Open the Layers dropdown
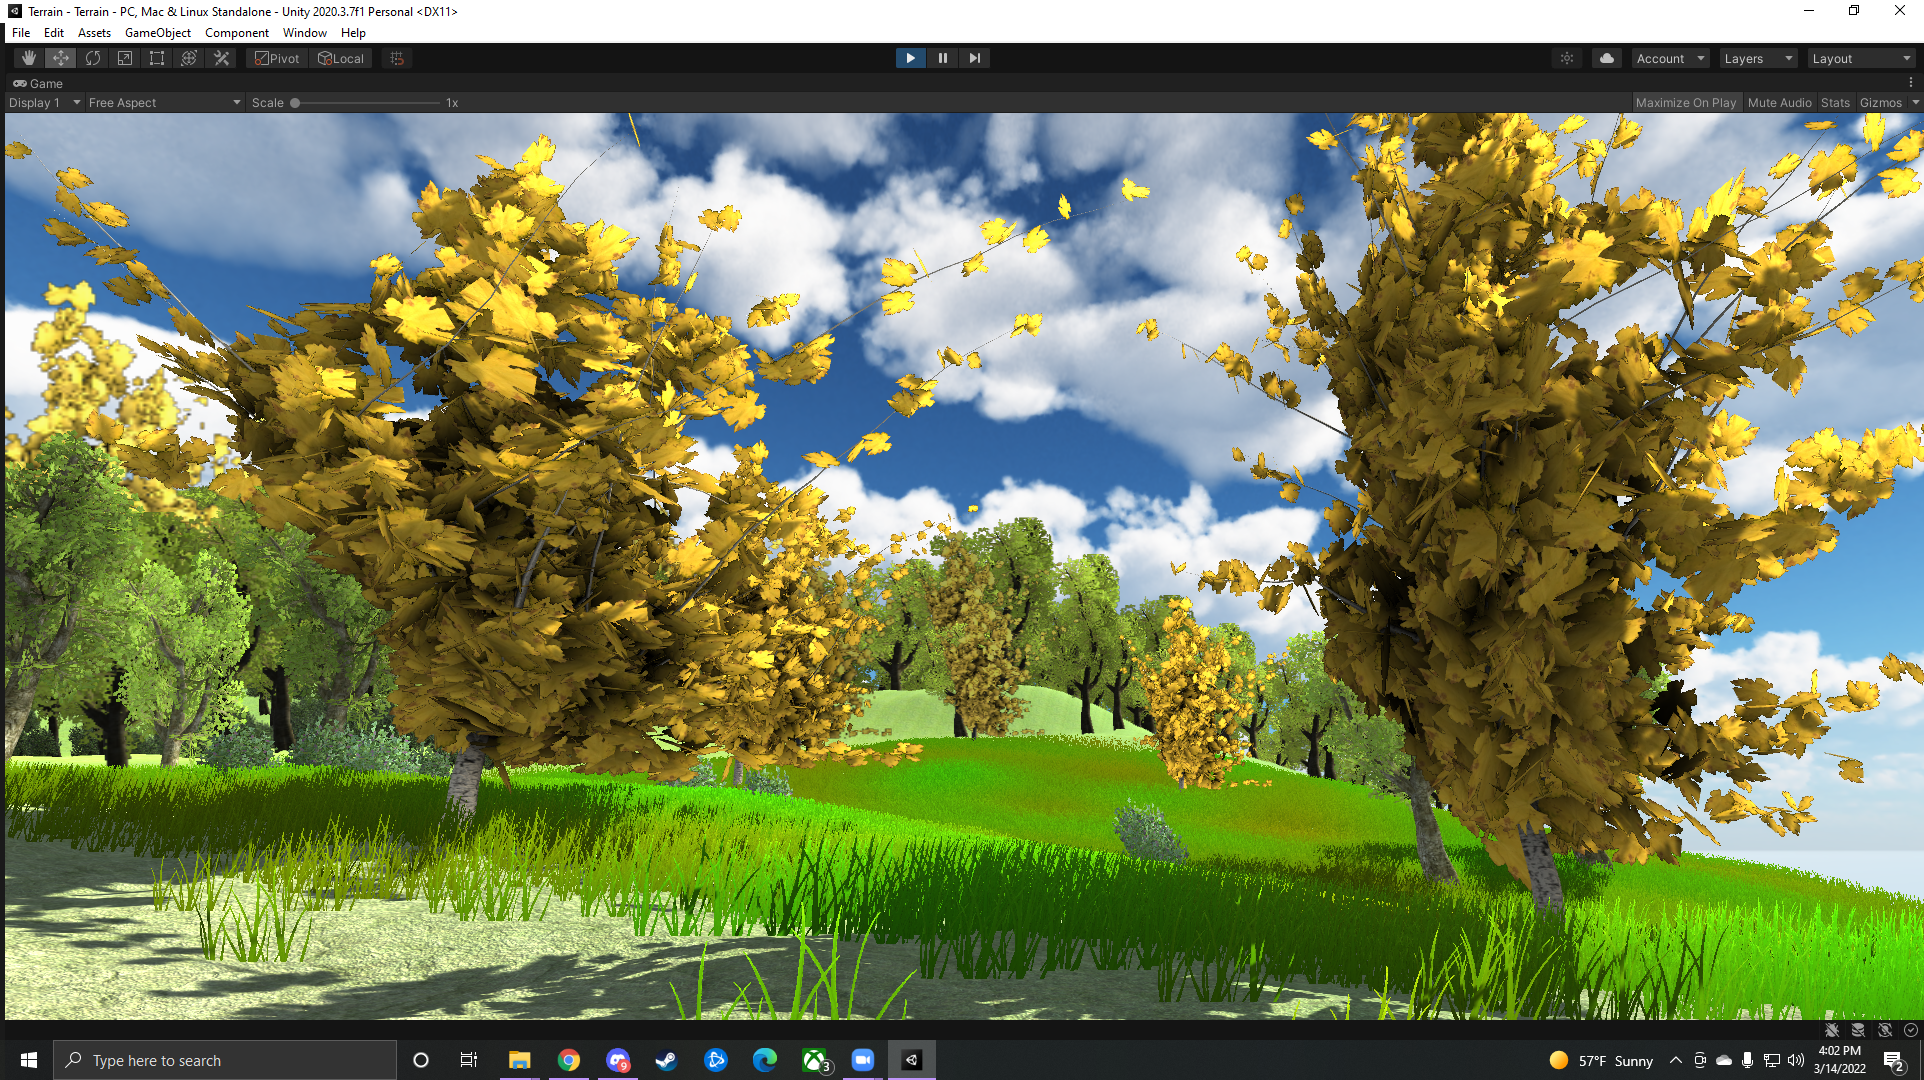1924x1080 pixels. 1758,58
